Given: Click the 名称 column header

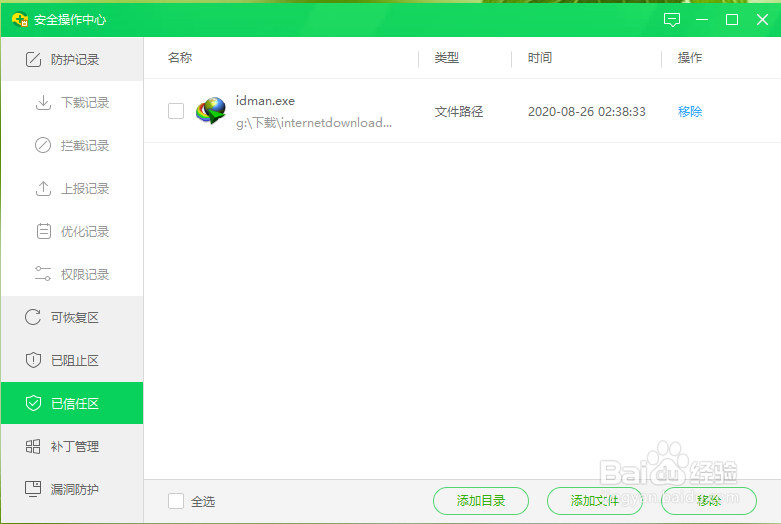Looking at the screenshot, I should pos(180,58).
